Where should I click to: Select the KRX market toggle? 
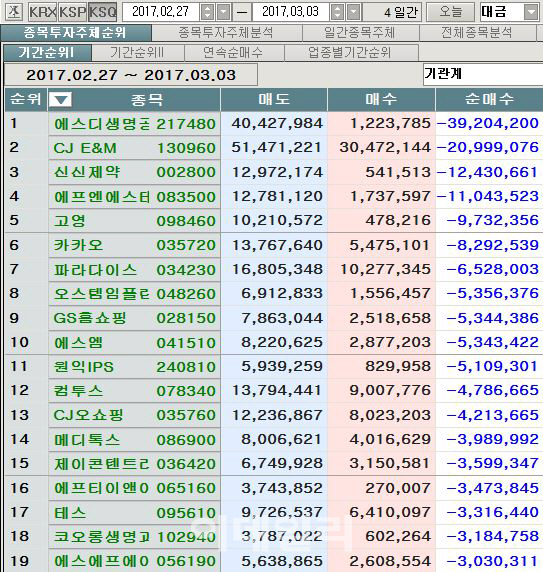point(42,12)
